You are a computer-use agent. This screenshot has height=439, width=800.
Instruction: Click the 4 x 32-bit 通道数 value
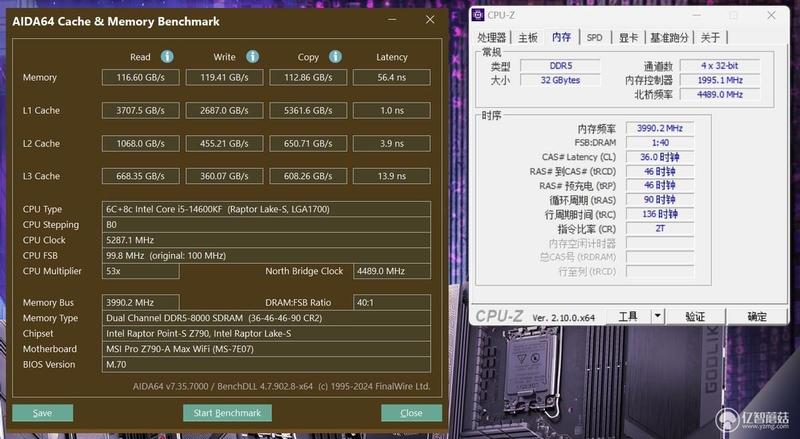tap(720, 66)
